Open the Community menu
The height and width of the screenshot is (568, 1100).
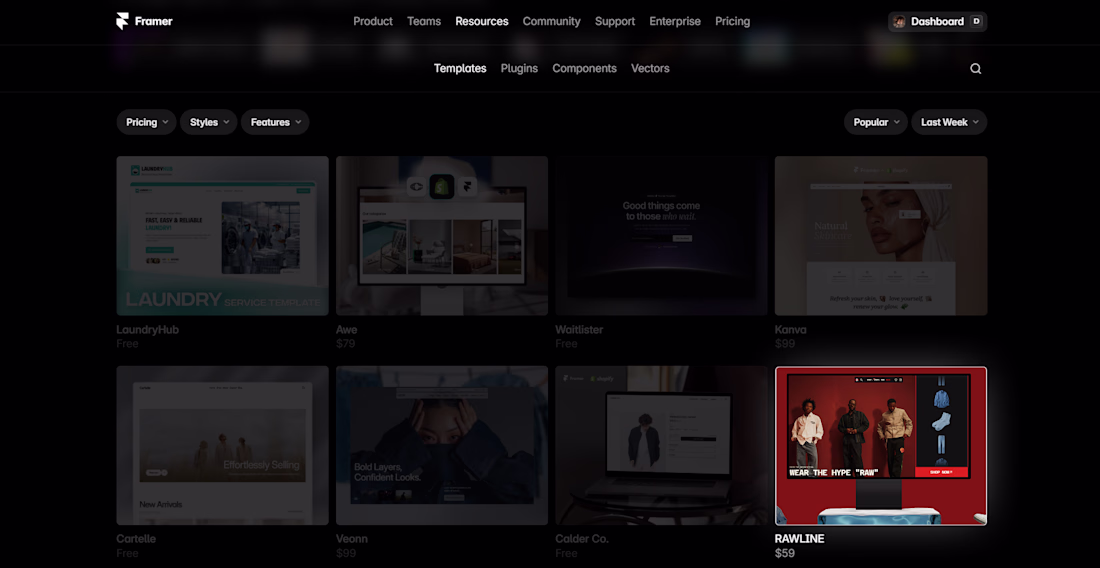point(551,22)
